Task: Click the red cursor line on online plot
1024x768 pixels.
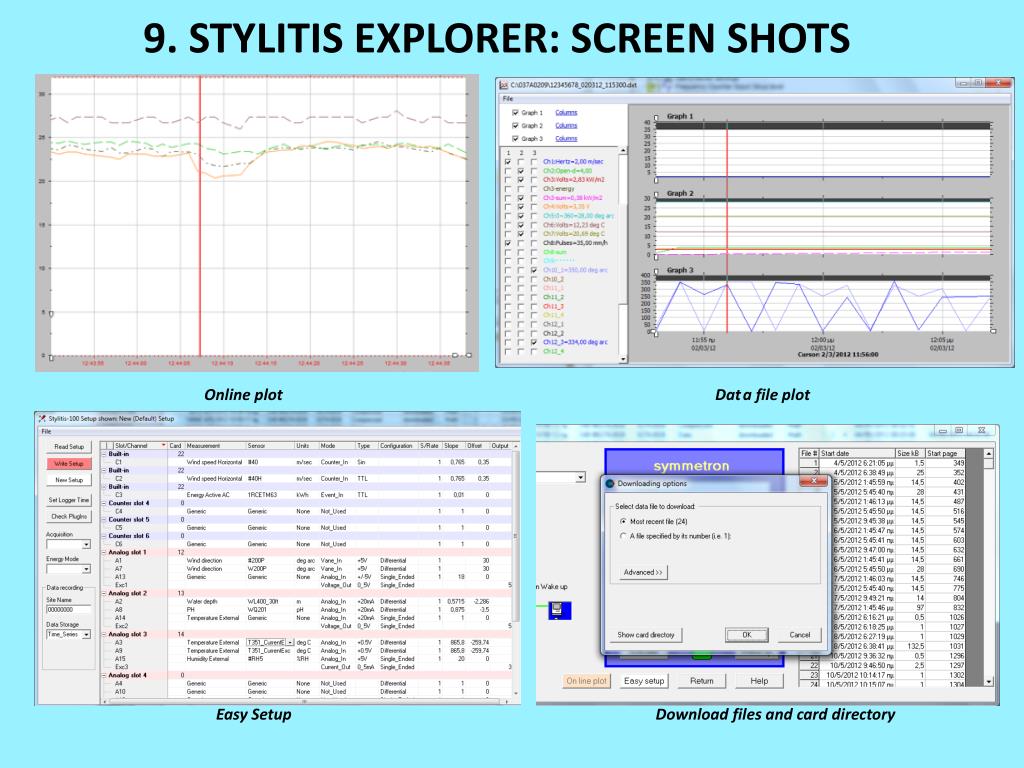Action: tap(200, 216)
